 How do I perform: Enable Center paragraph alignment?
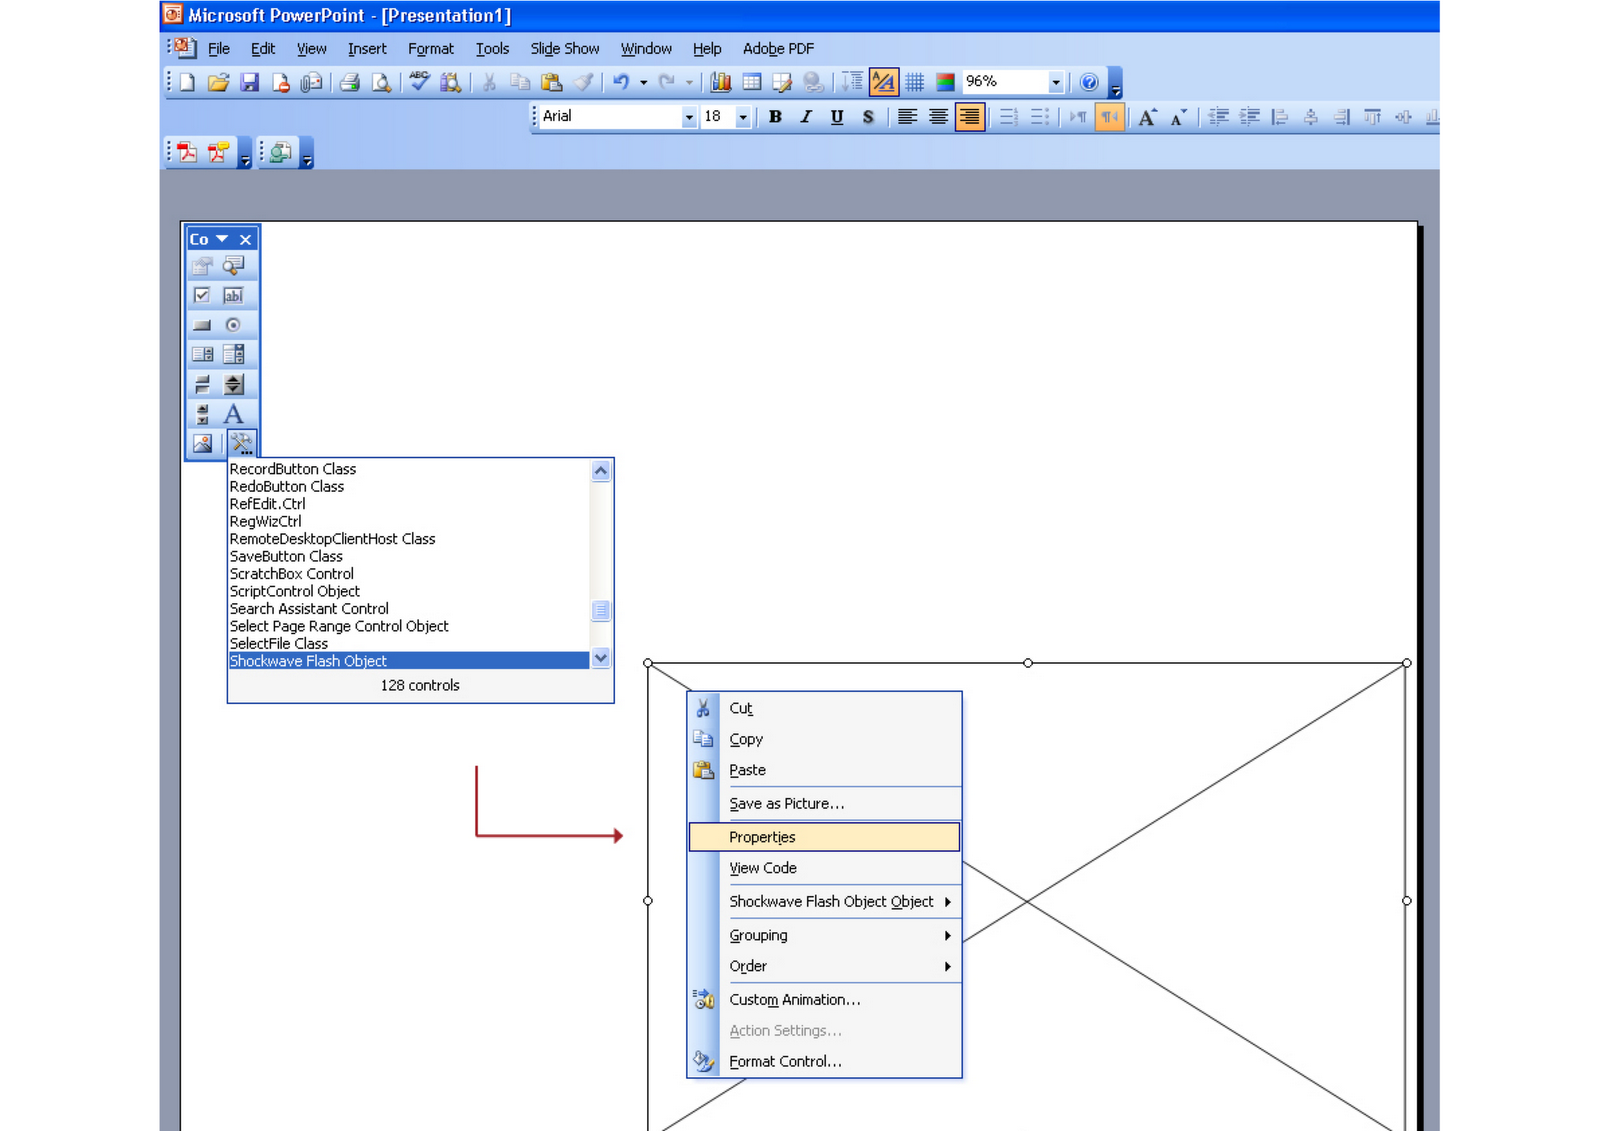coord(938,117)
